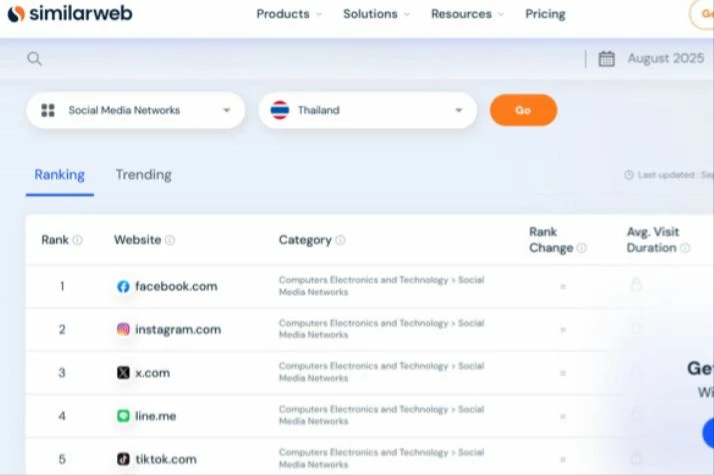
Task: Go to the Pricing page
Action: pos(545,14)
